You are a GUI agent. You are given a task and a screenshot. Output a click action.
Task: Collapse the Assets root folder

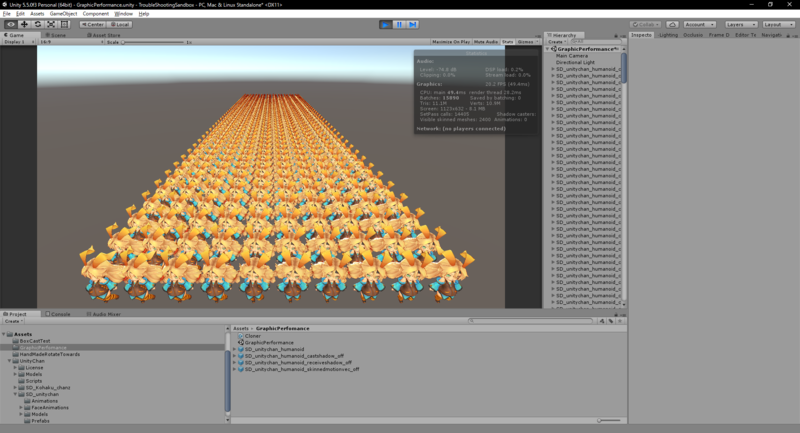point(4,335)
